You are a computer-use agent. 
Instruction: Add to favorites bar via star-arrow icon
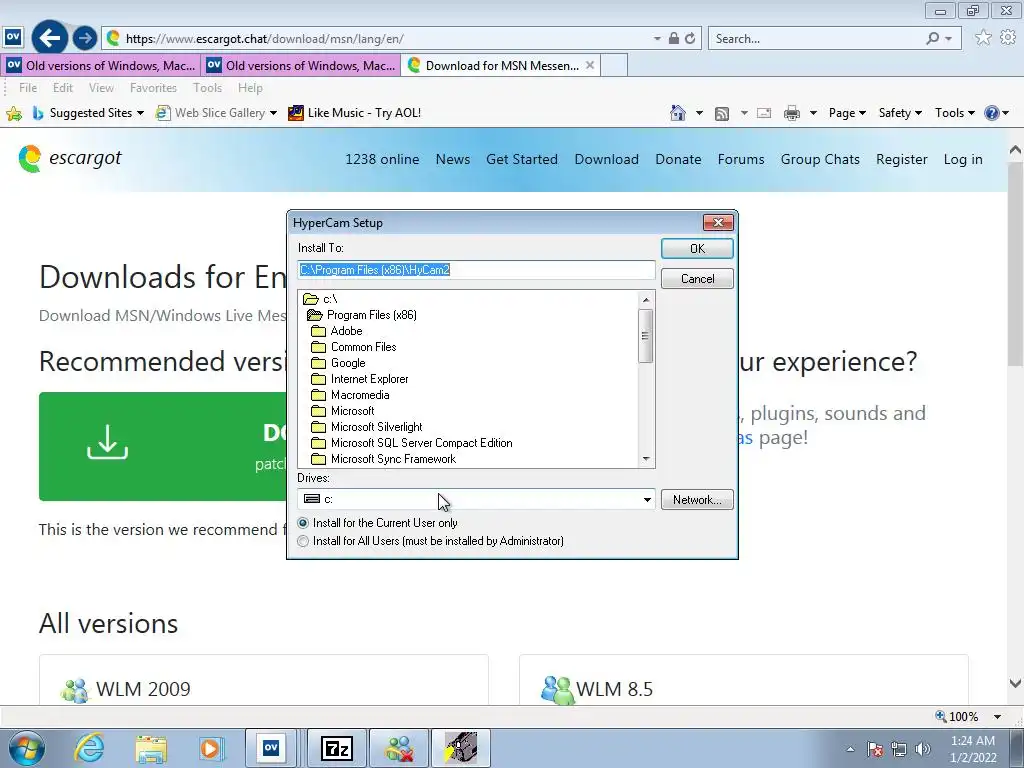click(x=14, y=114)
